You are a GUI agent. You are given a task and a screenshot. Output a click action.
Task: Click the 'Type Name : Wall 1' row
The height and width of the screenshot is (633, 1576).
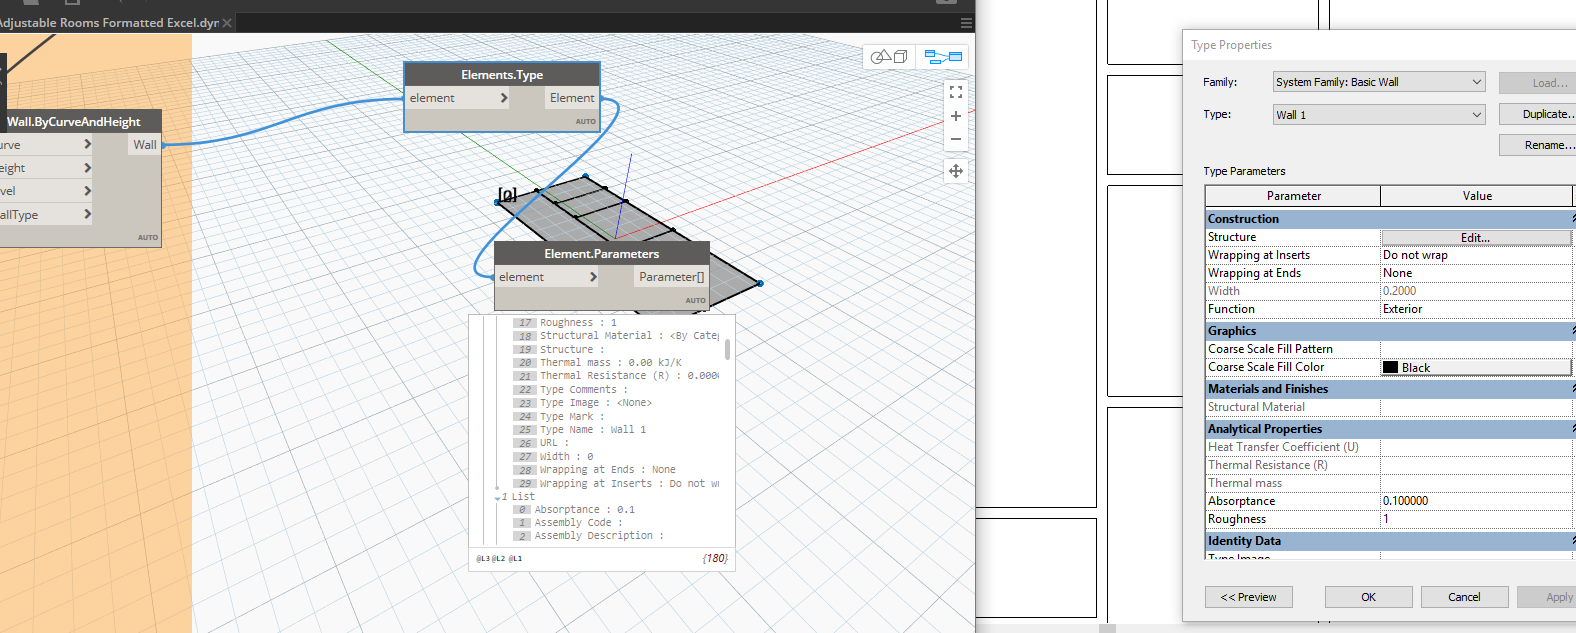click(593, 430)
